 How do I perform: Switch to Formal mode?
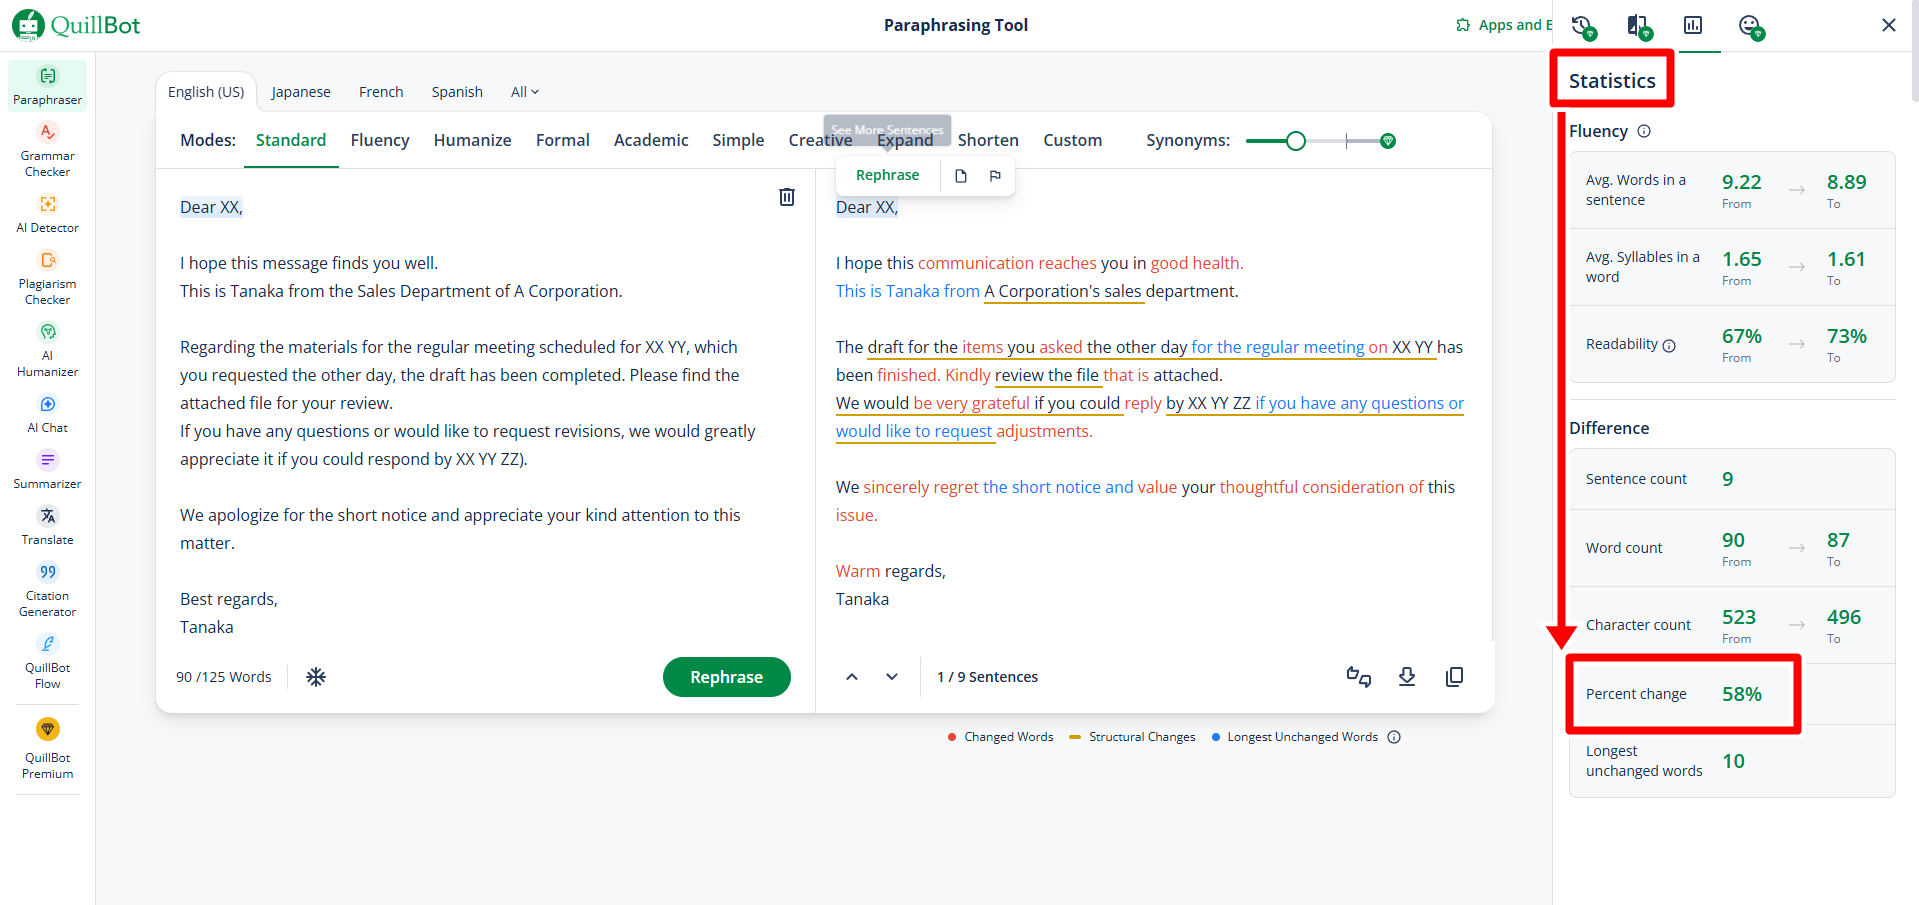(x=563, y=140)
